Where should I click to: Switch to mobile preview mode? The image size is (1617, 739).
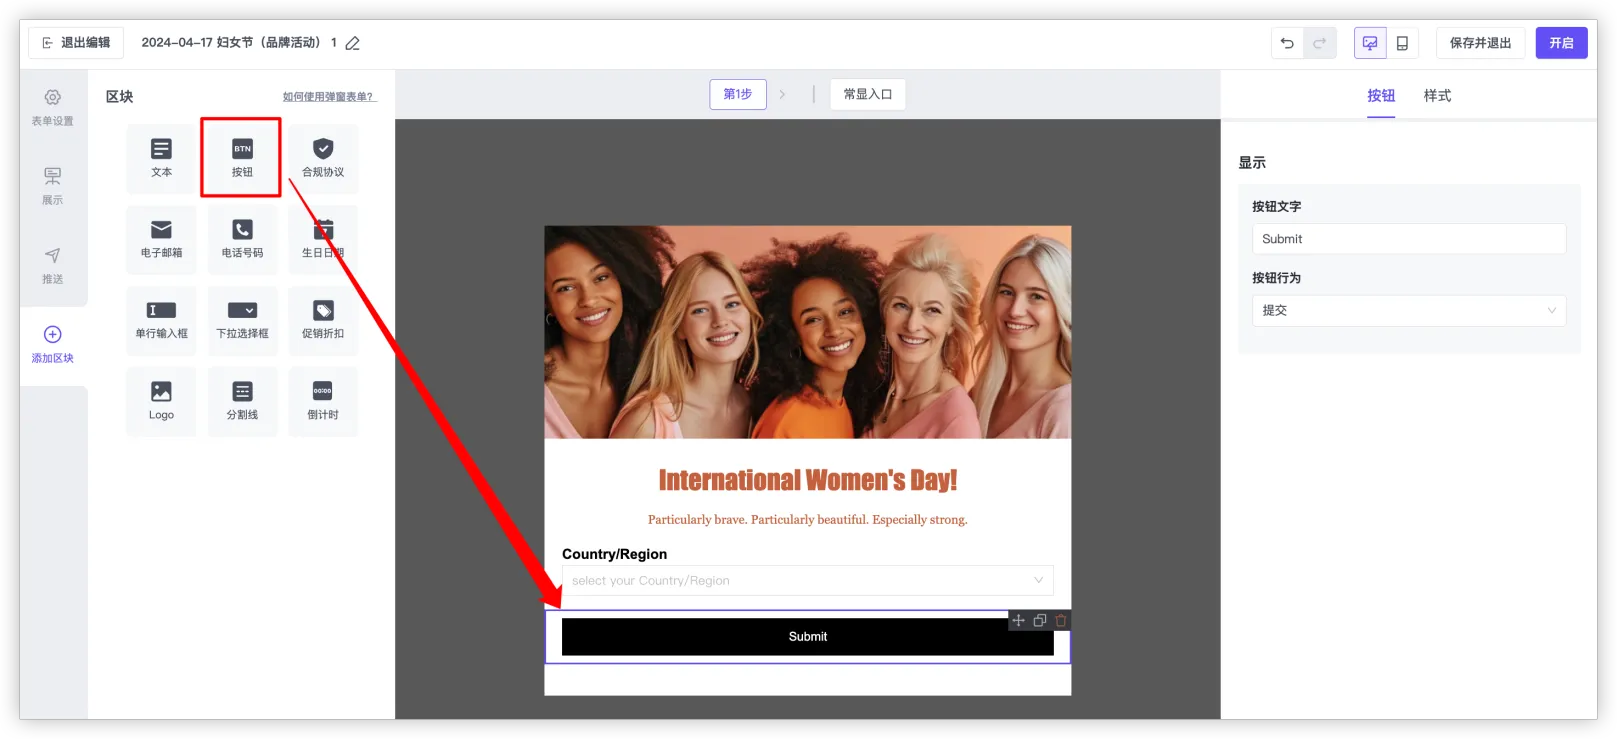pos(1402,43)
